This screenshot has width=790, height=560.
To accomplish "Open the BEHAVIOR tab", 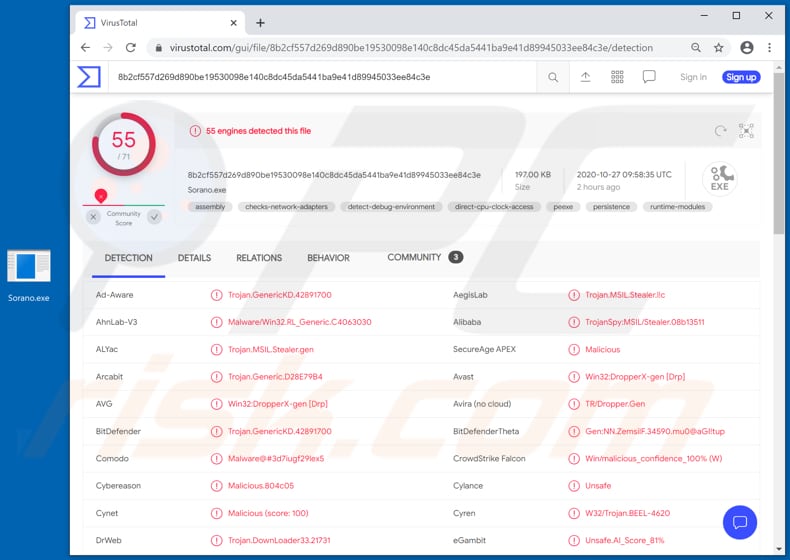I will (328, 258).
